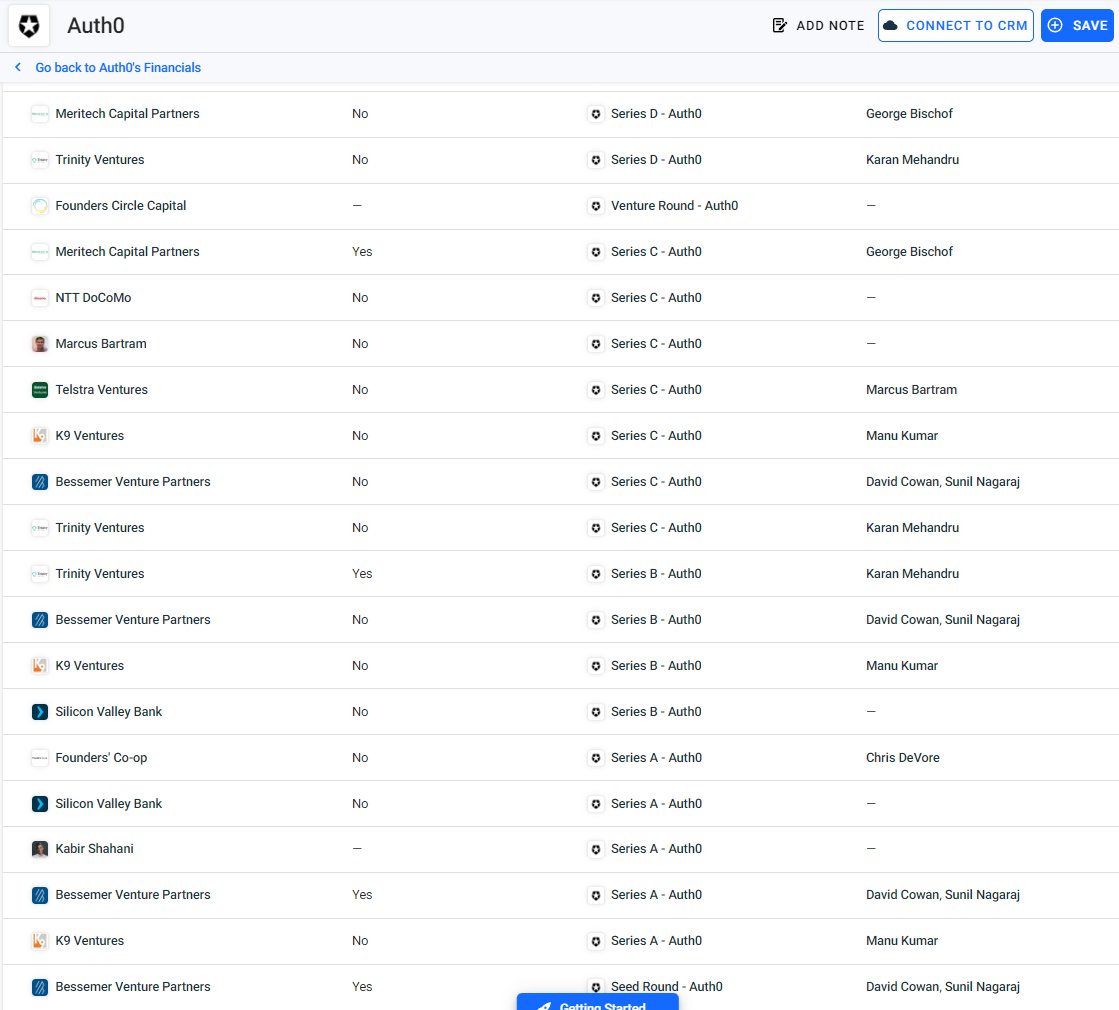Click the Auth0 page title

[x=96, y=26]
